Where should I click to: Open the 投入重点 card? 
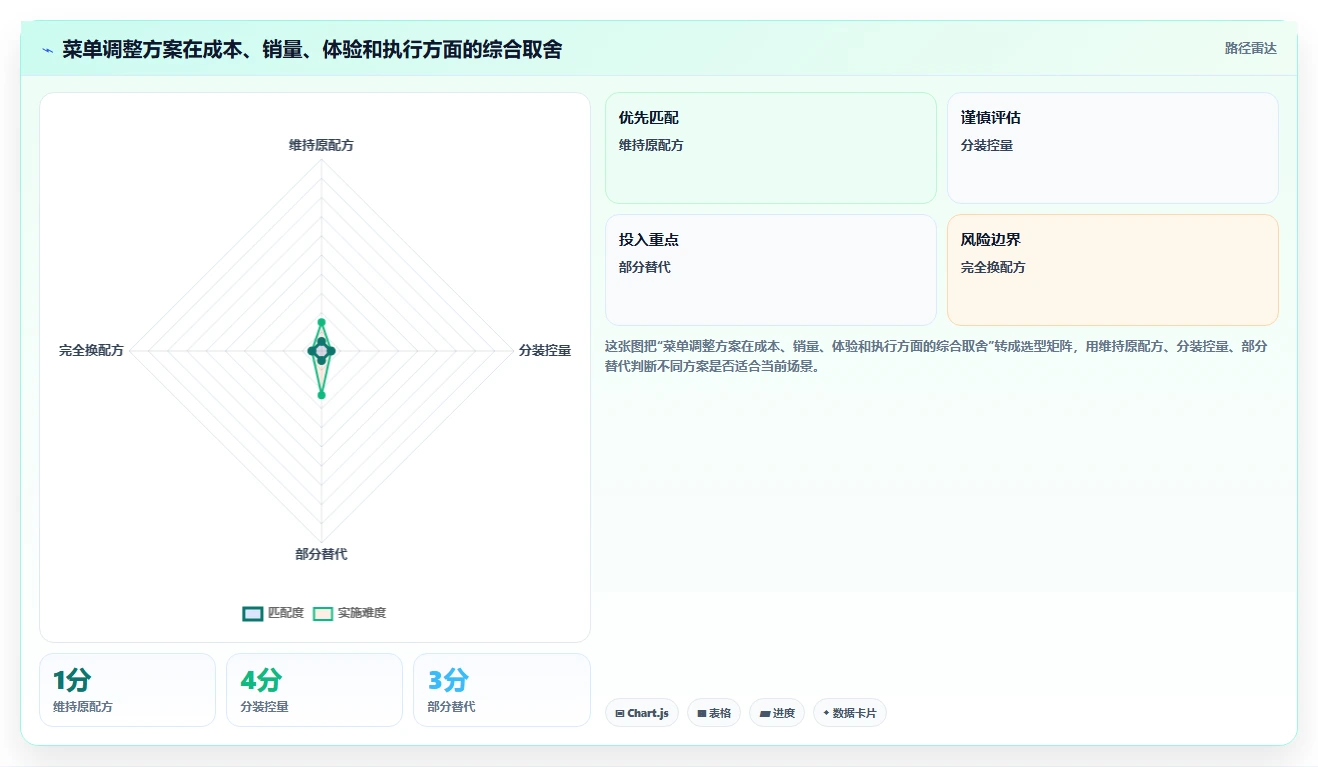pos(771,270)
